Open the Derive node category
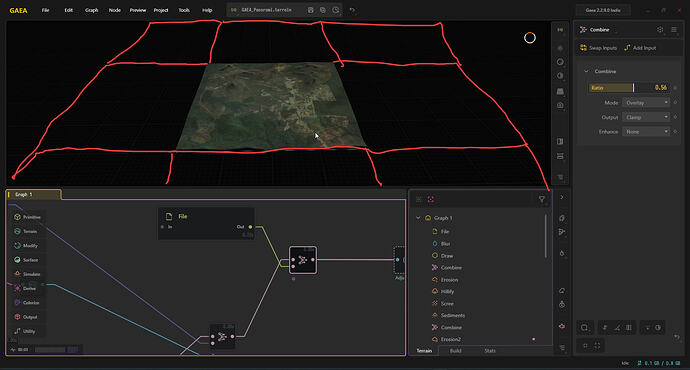690x370 pixels. coord(25,289)
